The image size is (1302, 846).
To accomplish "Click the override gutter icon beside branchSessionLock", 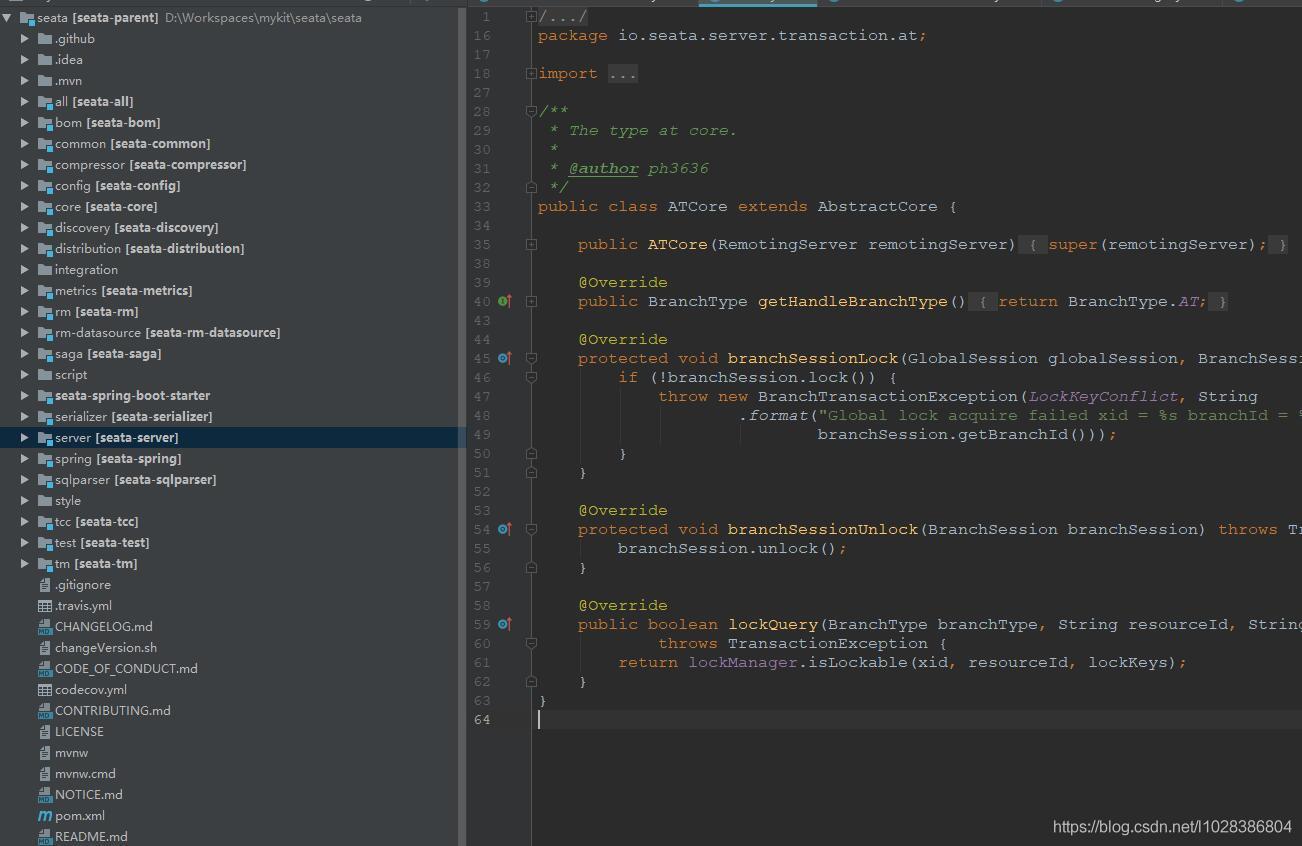I will [504, 358].
